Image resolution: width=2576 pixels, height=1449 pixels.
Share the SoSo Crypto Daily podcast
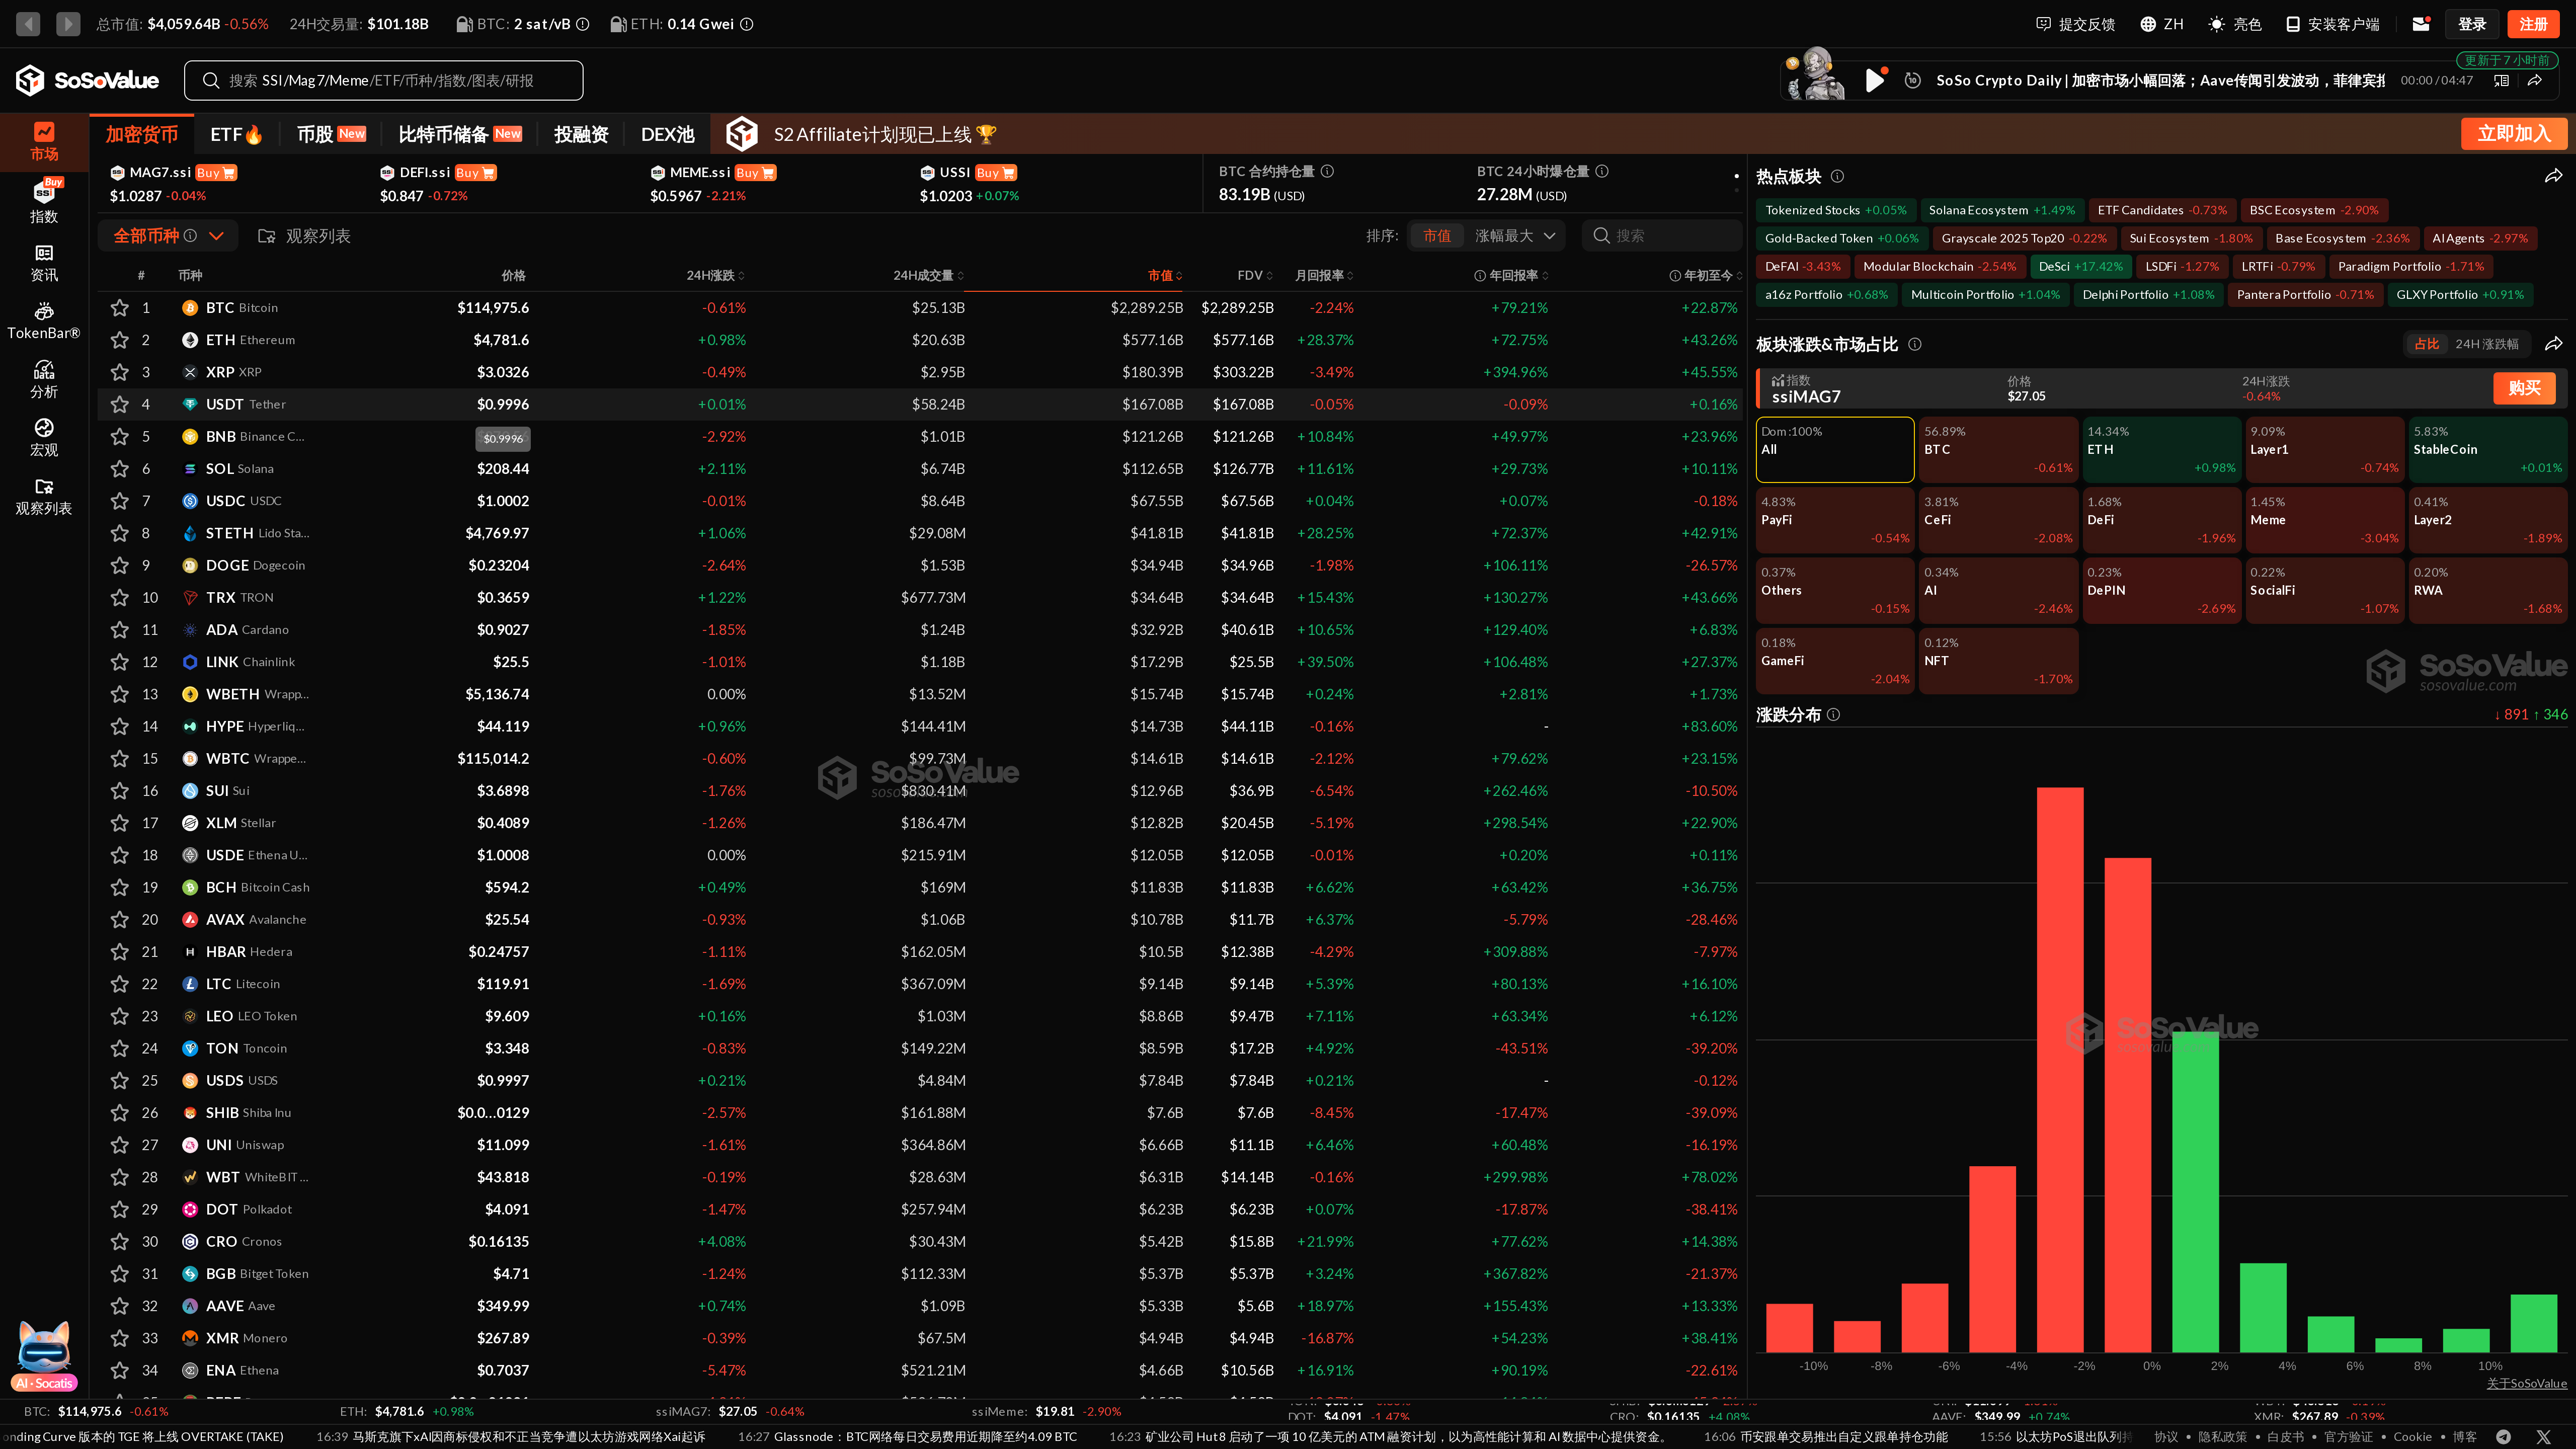click(2535, 81)
